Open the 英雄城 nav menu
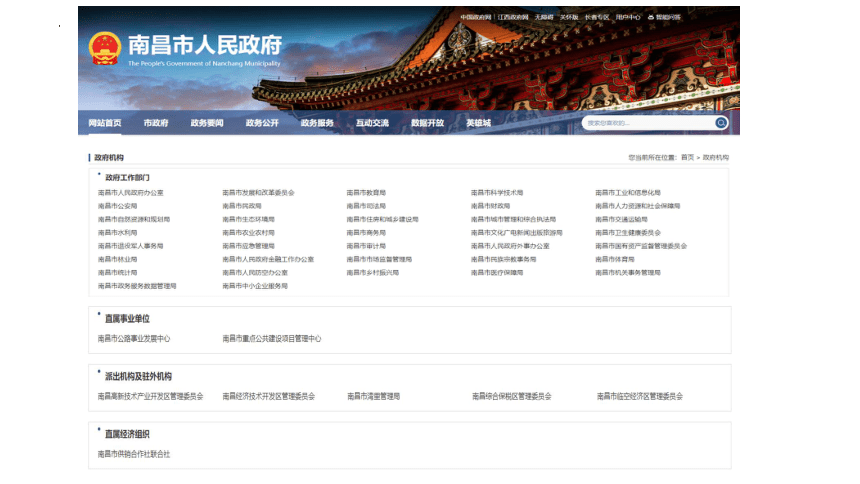The width and height of the screenshot is (860, 484). pos(478,123)
